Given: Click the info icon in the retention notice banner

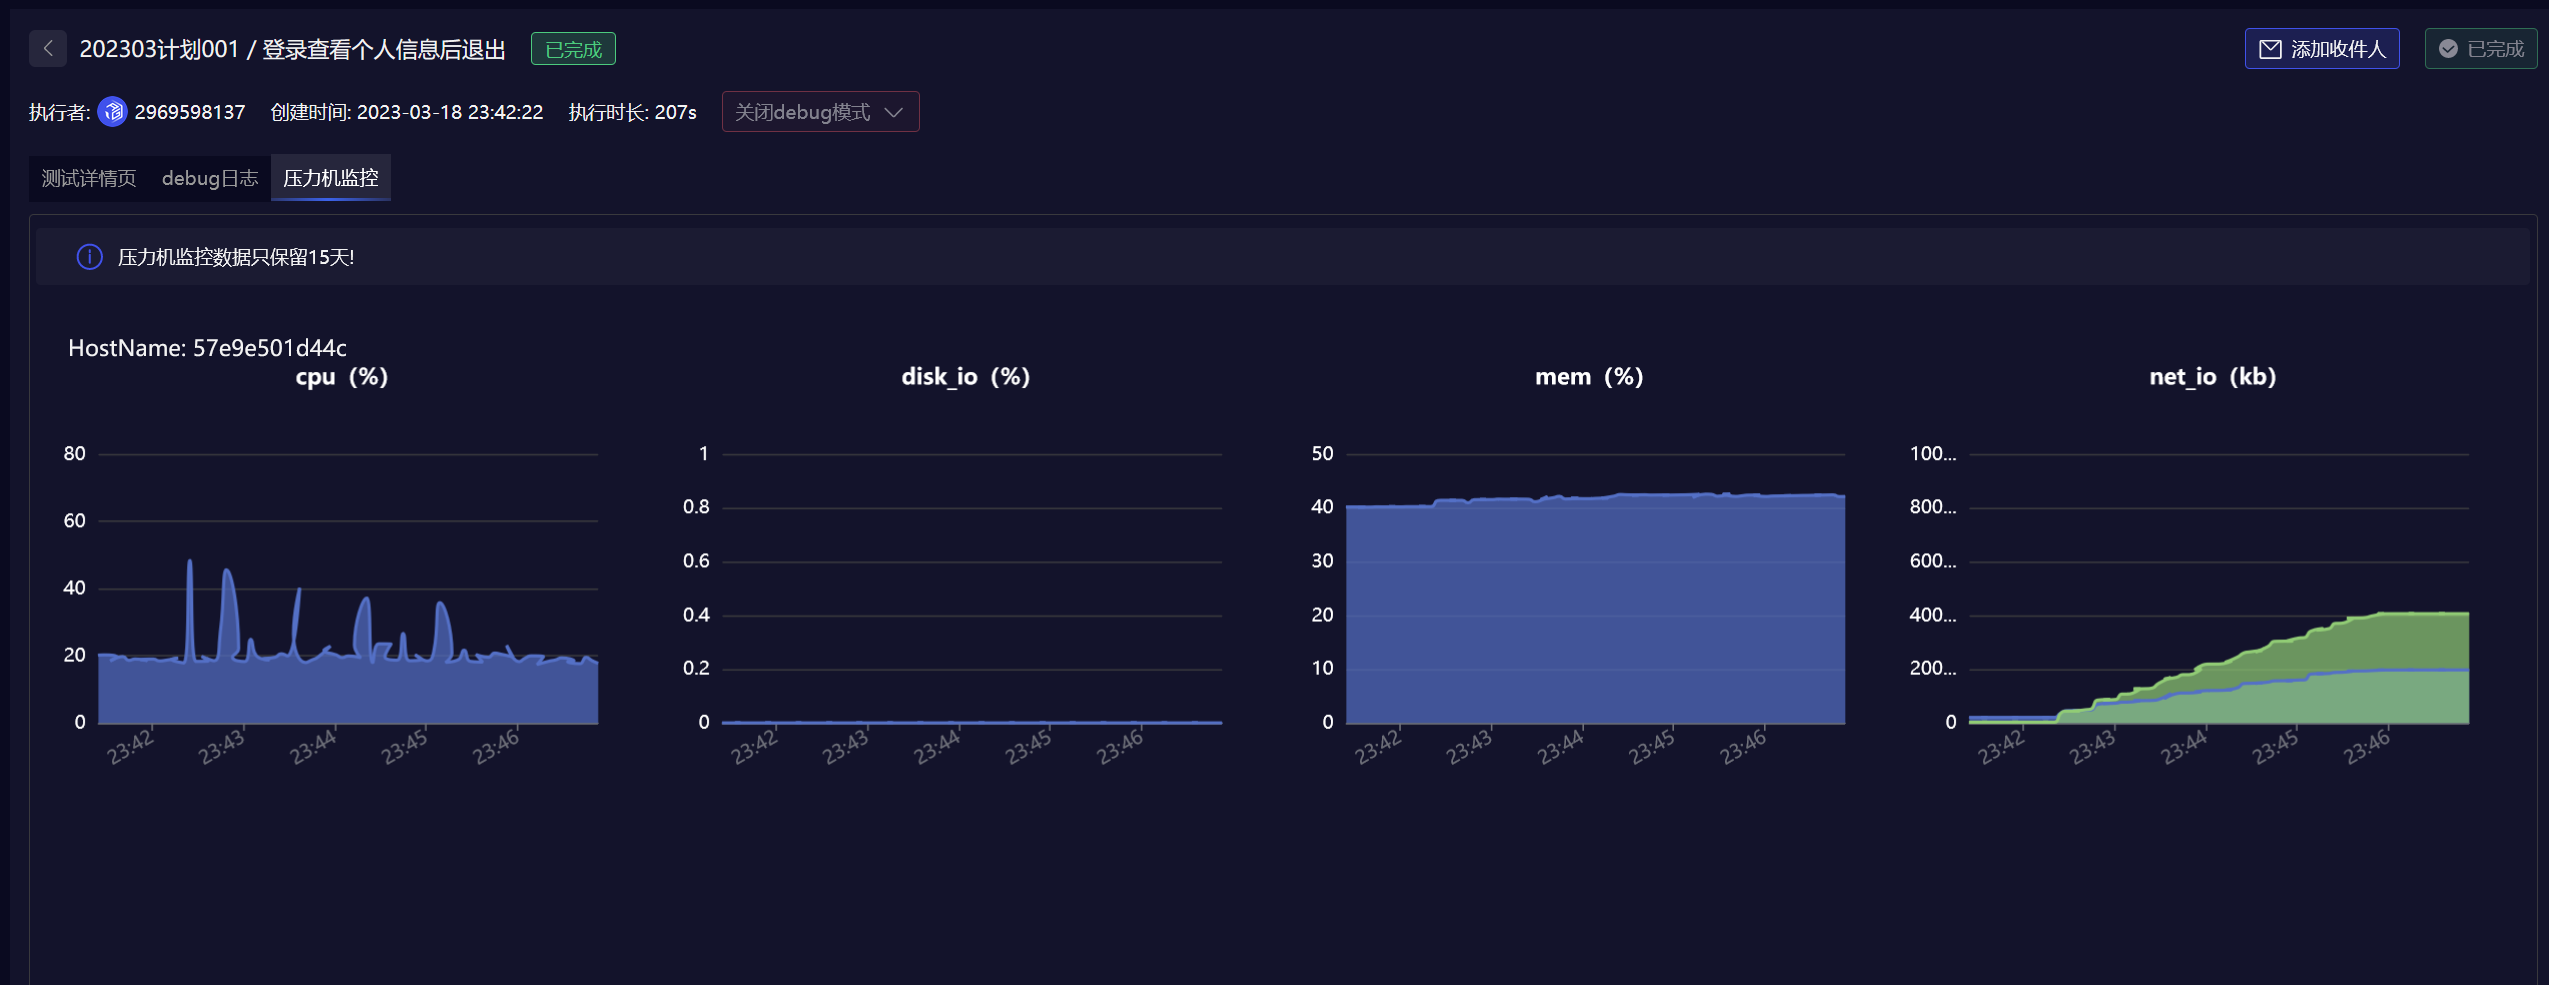Looking at the screenshot, I should click(88, 257).
